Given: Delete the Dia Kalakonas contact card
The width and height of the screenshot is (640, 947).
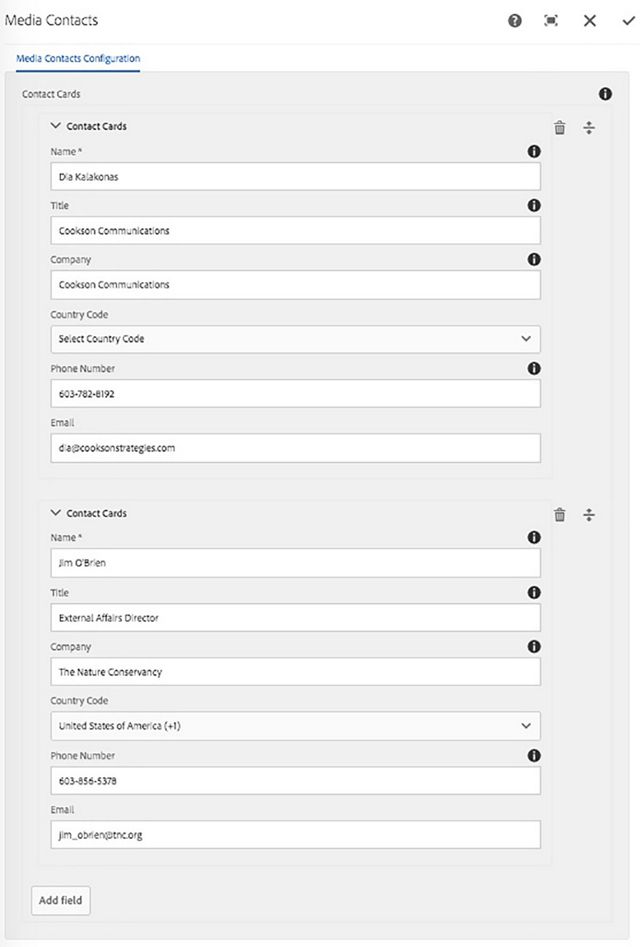Looking at the screenshot, I should [560, 128].
